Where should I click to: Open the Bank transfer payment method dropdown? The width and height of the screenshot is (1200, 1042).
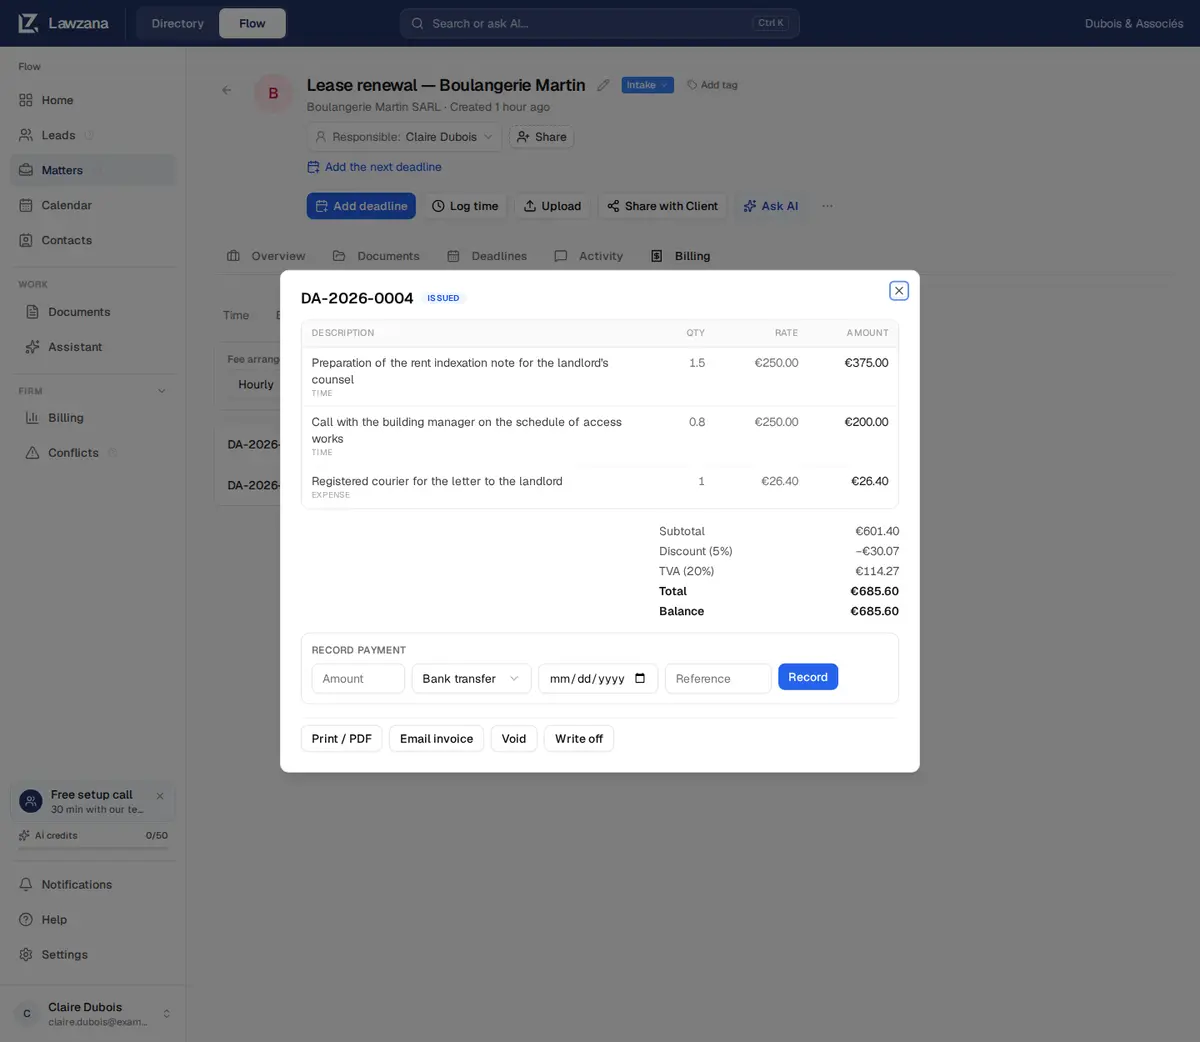(x=471, y=678)
